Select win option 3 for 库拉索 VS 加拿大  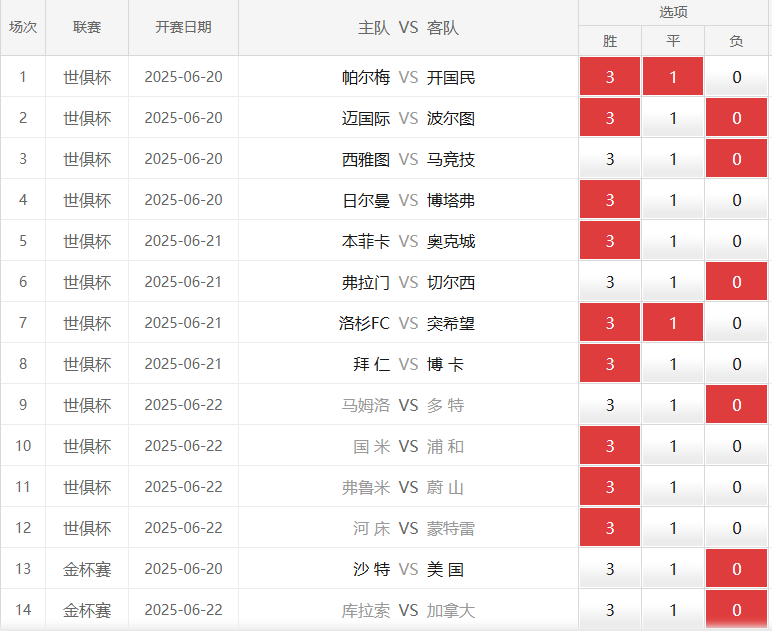click(610, 609)
